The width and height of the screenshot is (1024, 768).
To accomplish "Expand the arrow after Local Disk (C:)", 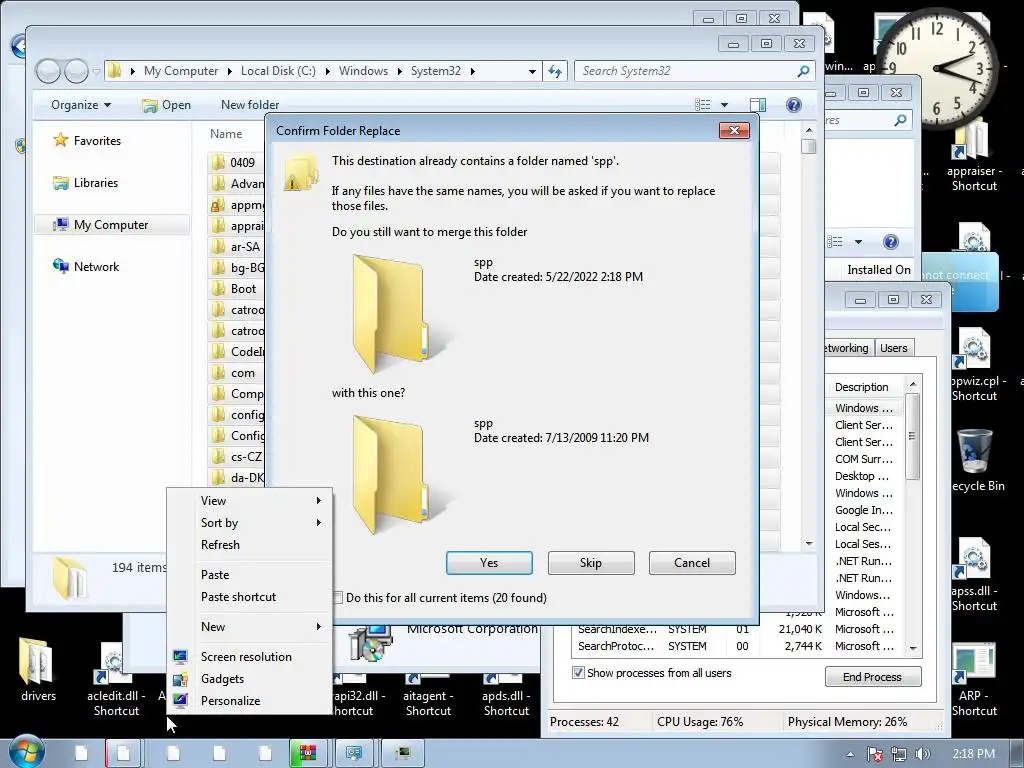I will click(x=328, y=71).
